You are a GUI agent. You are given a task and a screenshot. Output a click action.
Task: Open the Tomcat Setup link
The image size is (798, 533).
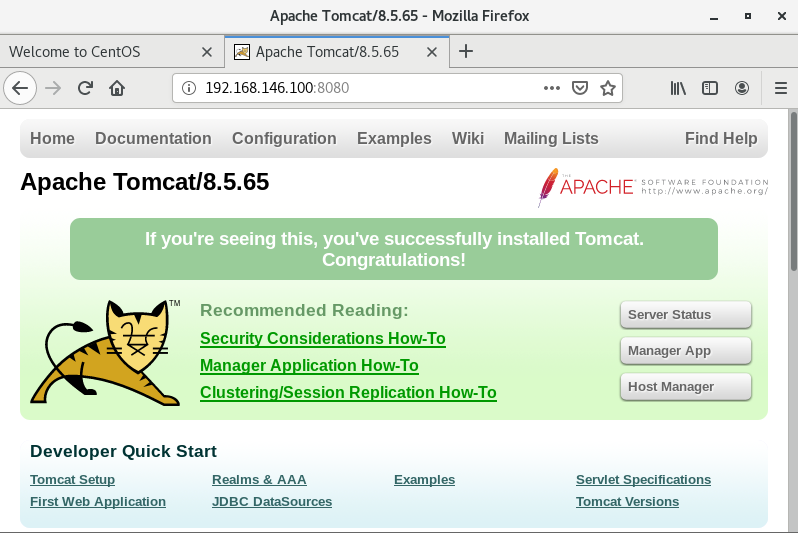click(x=72, y=480)
